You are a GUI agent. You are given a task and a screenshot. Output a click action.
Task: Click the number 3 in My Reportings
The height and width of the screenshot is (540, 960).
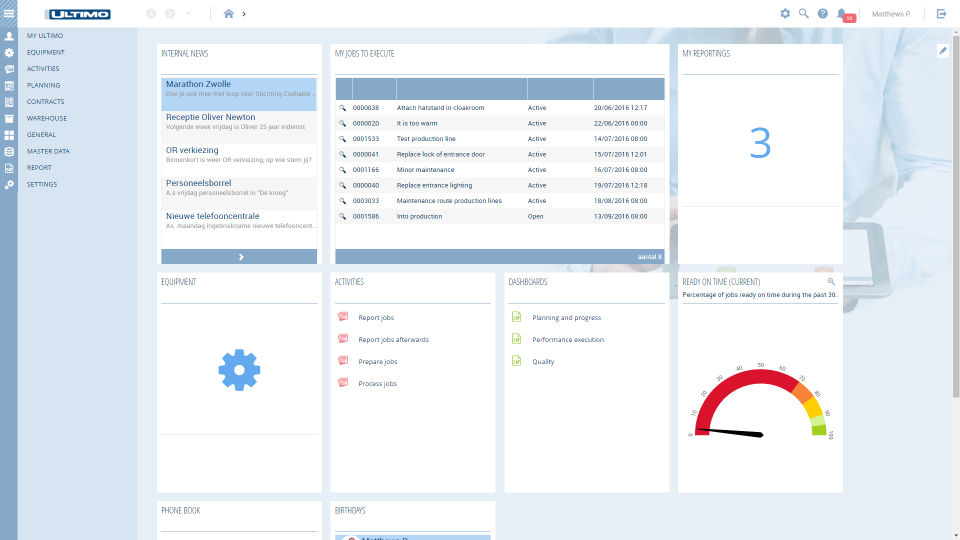760,144
